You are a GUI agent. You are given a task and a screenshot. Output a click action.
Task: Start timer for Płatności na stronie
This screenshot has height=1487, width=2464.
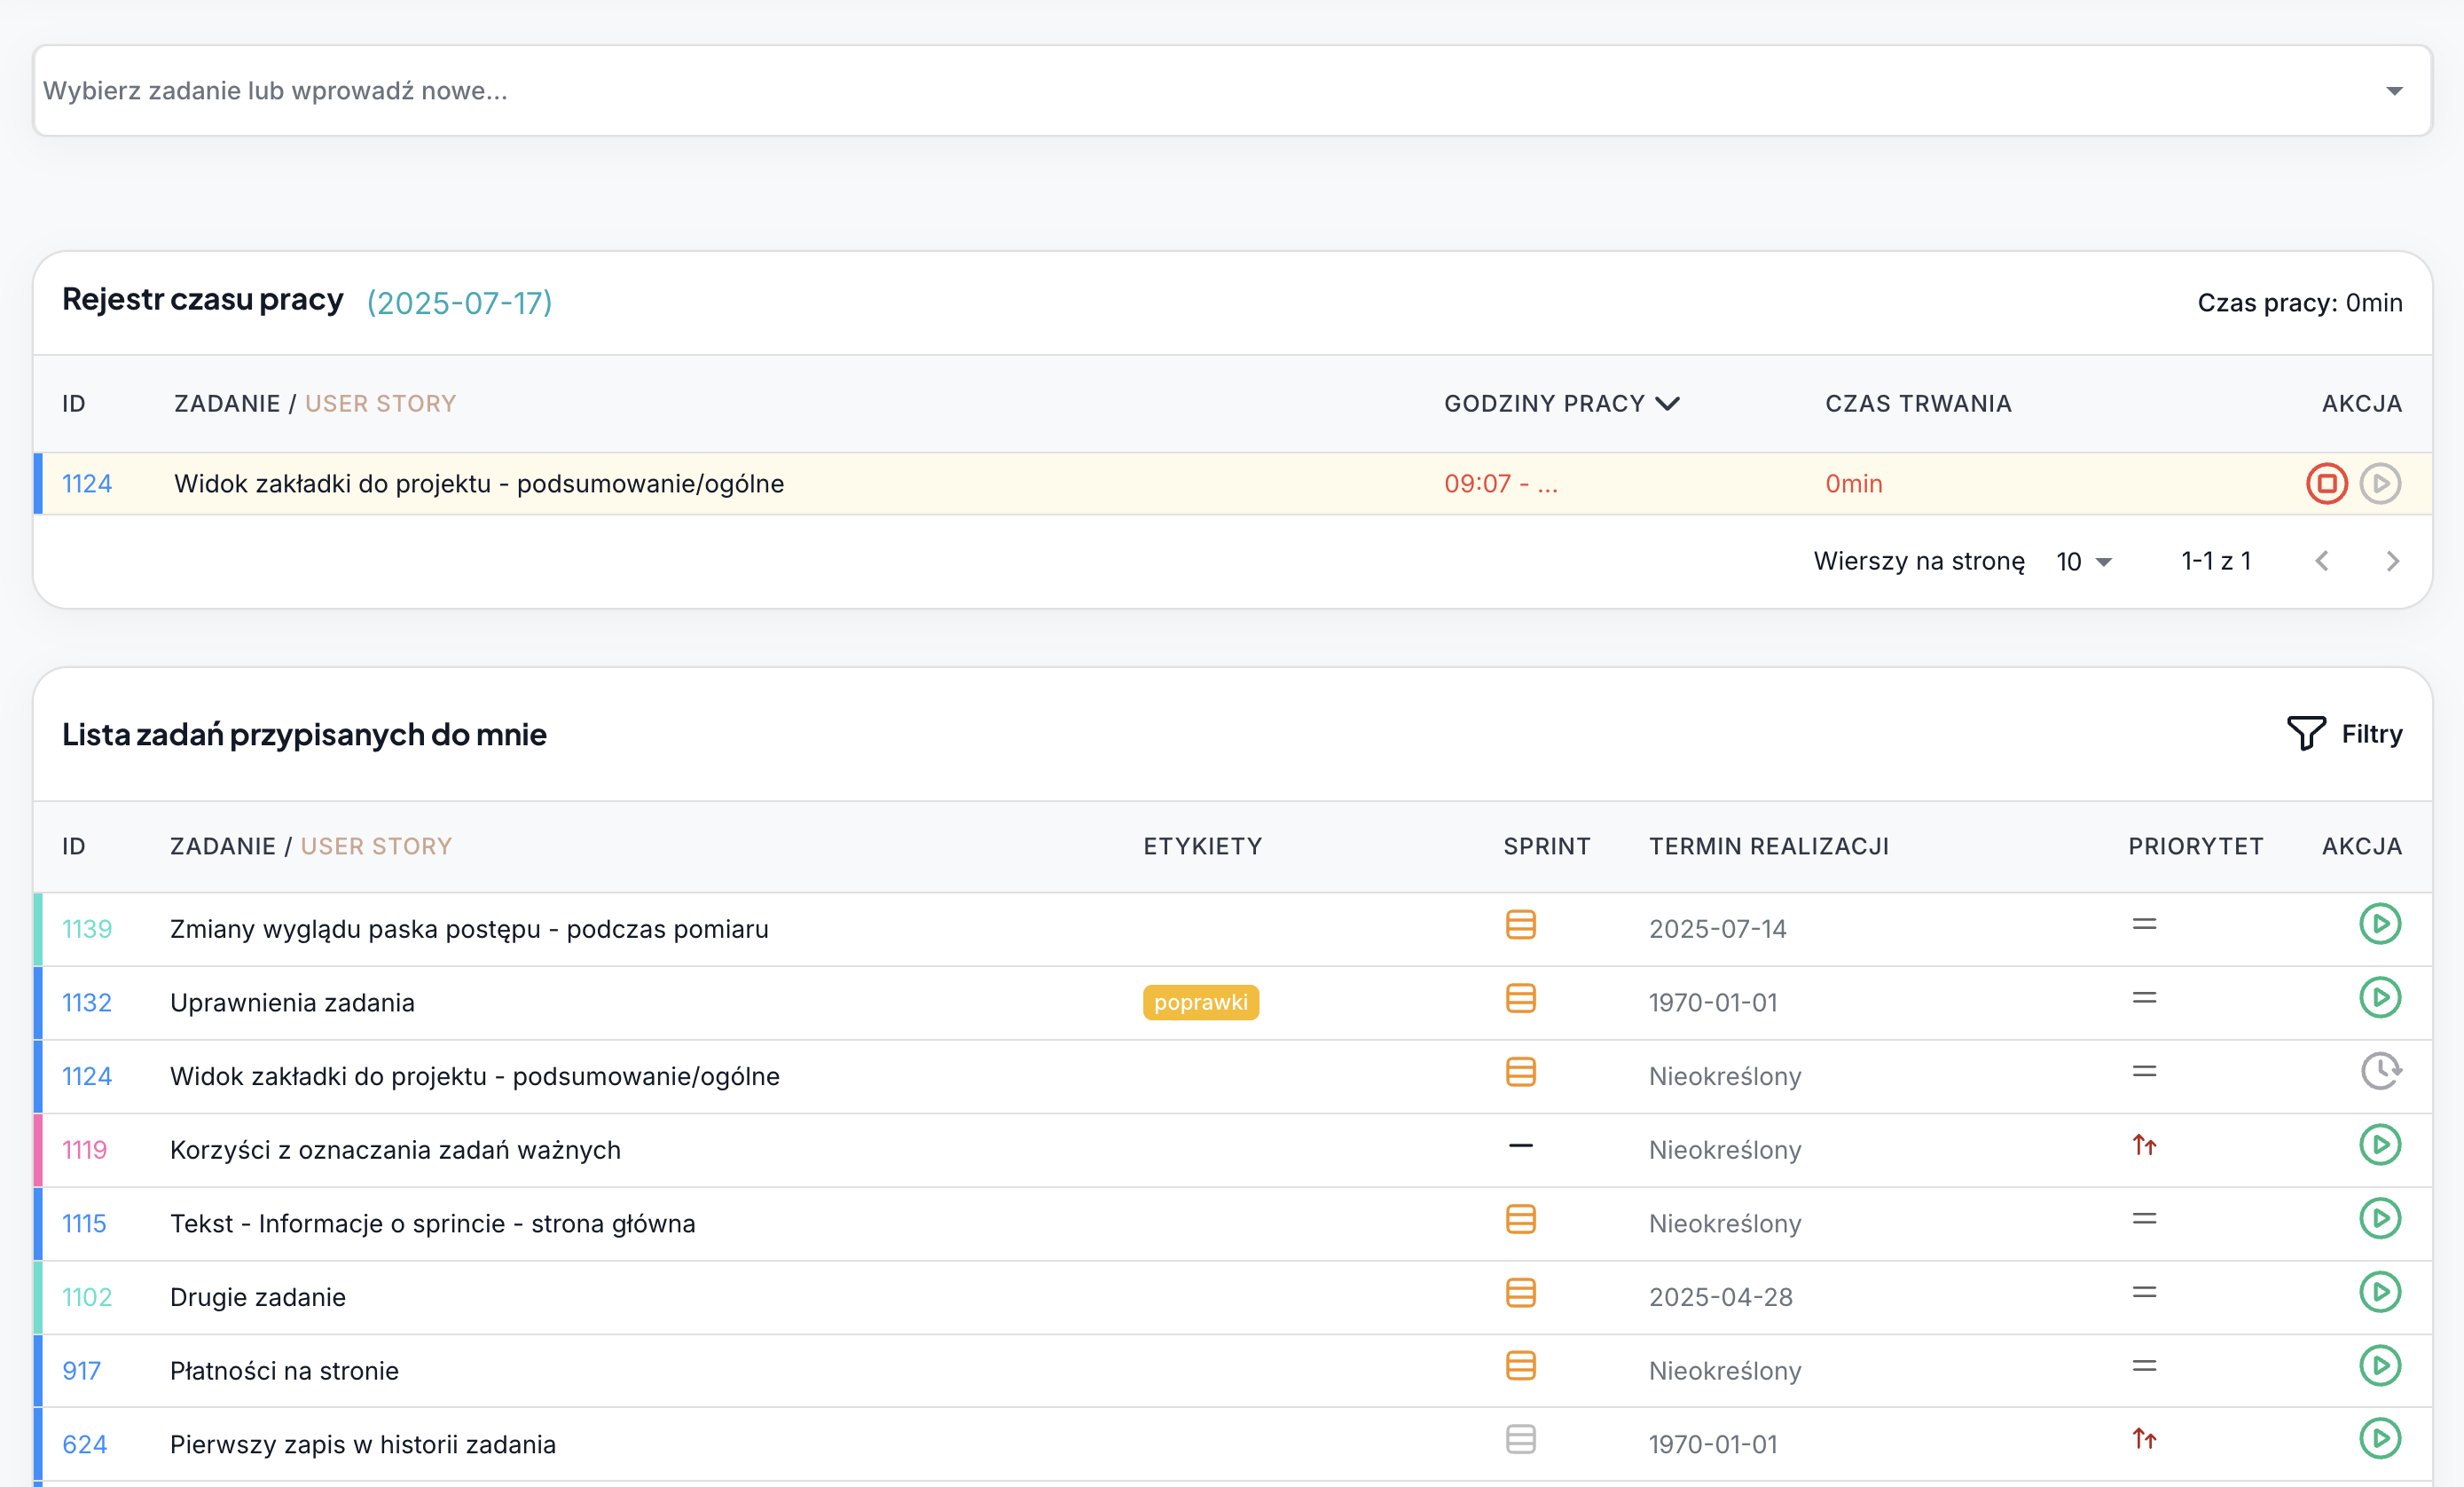(2380, 1366)
